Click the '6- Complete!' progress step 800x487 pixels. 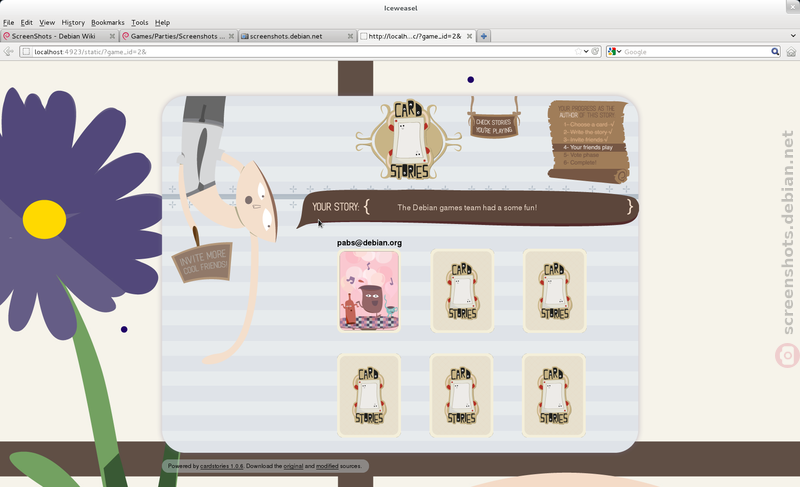[x=580, y=163]
